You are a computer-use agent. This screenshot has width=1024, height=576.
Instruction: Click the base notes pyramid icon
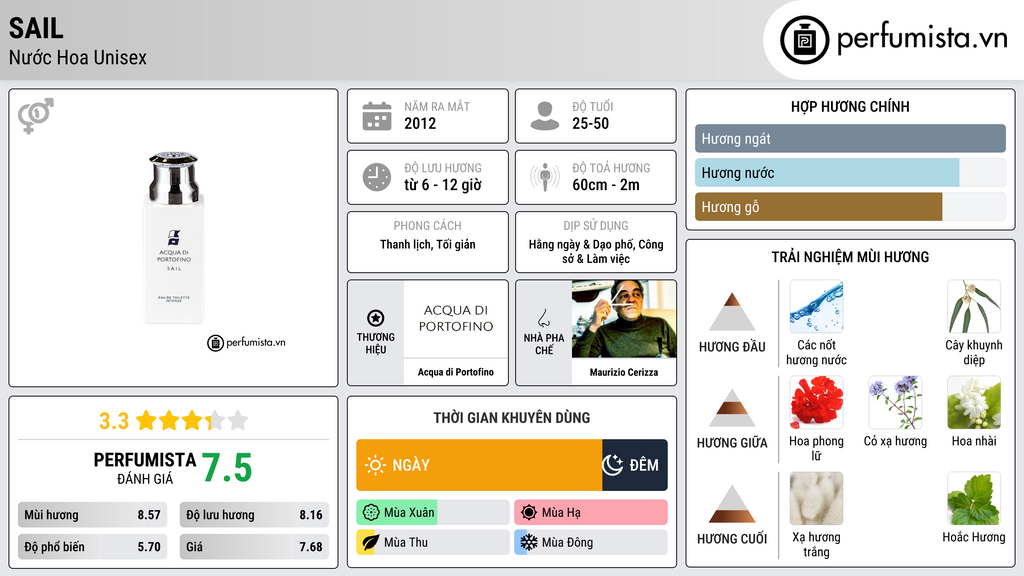point(732,504)
